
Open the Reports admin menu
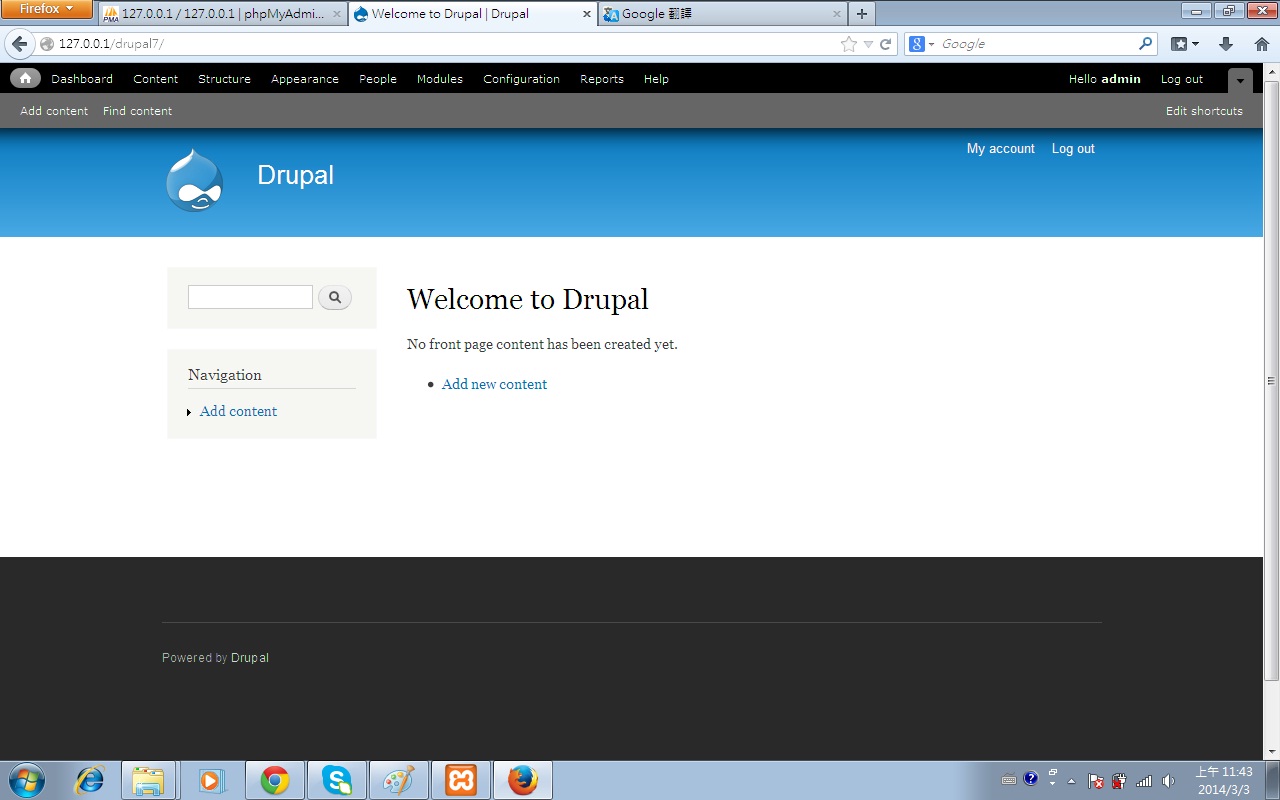pos(602,79)
